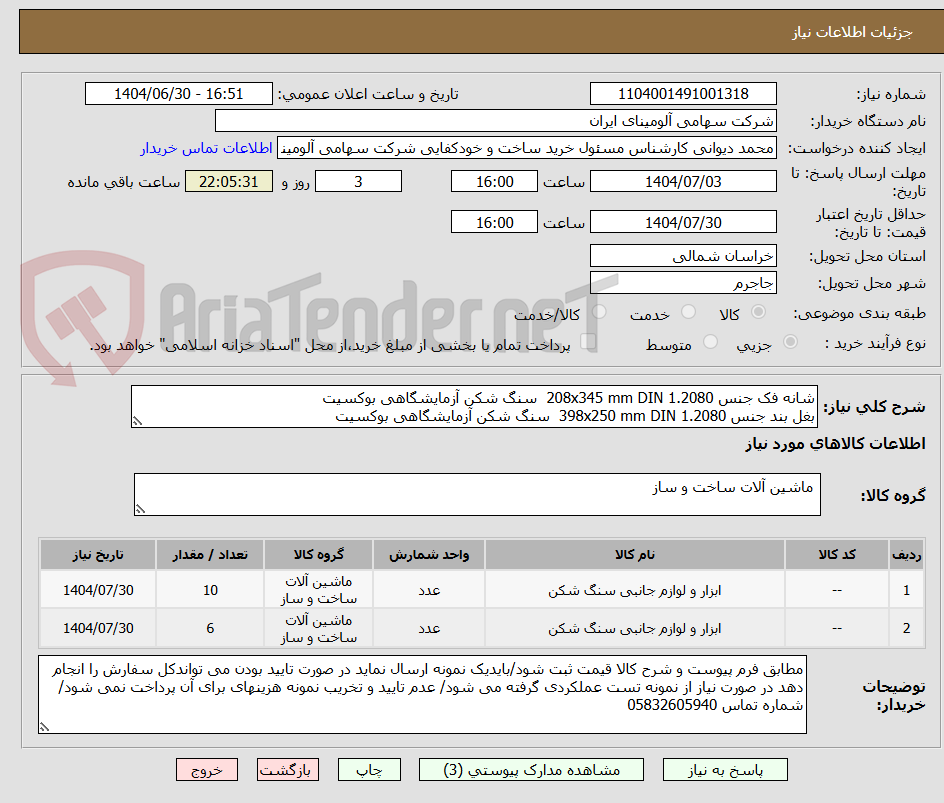
Task: Click the شماره نیاز number field
Action: click(686, 93)
